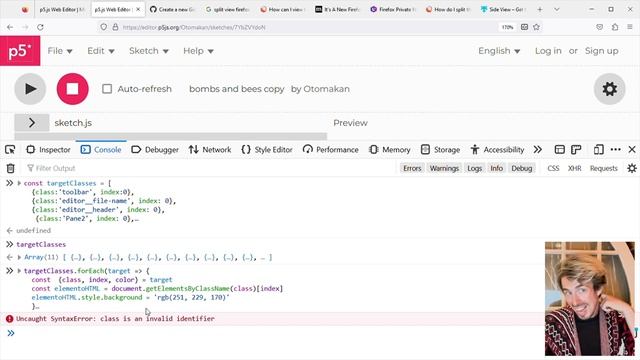Click the console input prompt line
Image resolution: width=640 pixels, height=360 pixels.
point(278,333)
